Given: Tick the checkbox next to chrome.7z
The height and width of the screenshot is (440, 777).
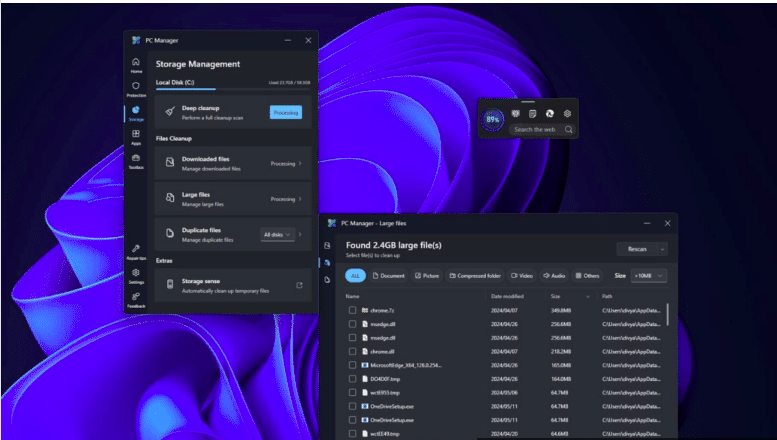Looking at the screenshot, I should point(352,310).
